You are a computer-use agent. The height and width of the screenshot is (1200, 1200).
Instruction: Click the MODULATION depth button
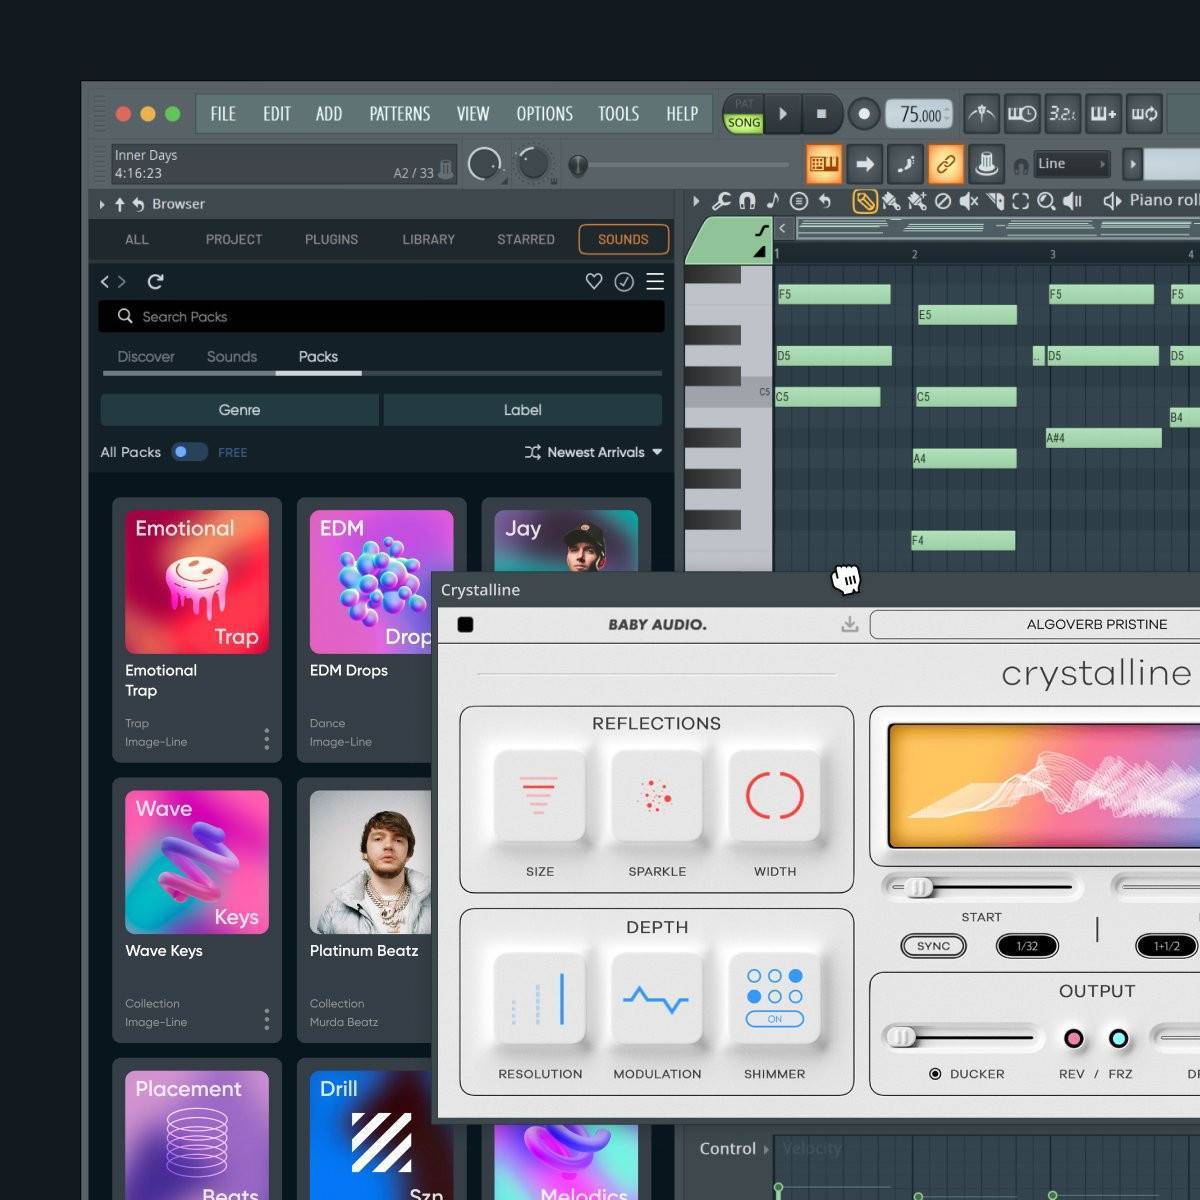point(657,998)
